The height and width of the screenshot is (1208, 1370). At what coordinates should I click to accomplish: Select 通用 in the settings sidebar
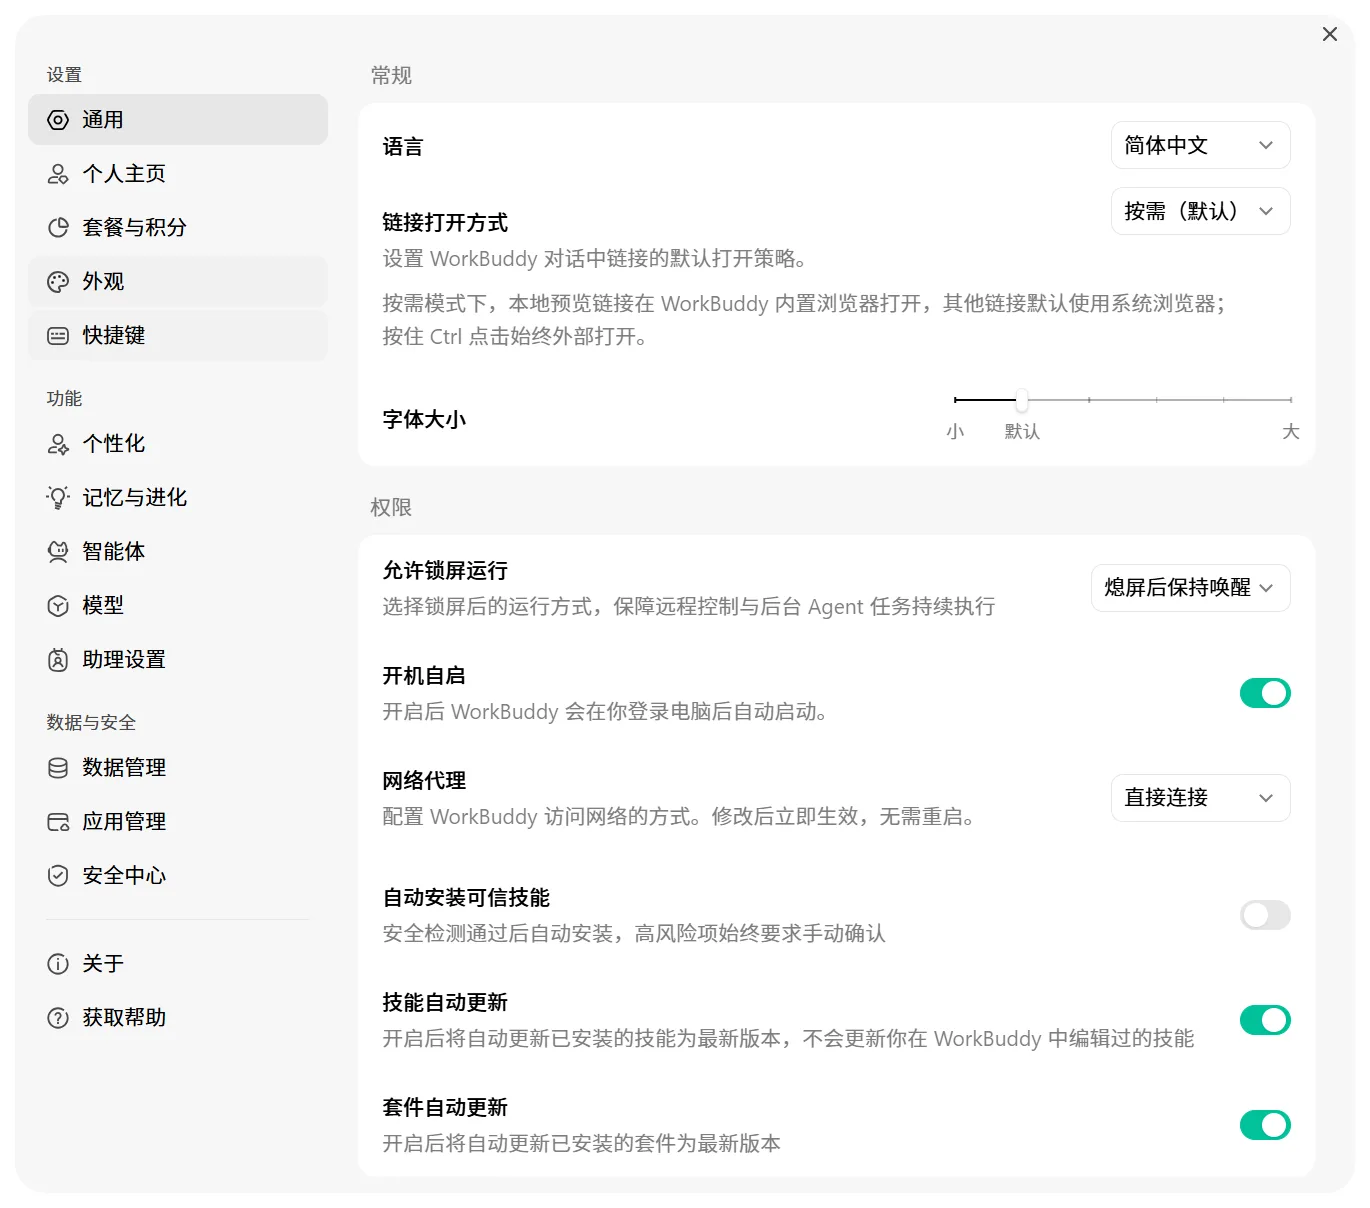tap(178, 120)
